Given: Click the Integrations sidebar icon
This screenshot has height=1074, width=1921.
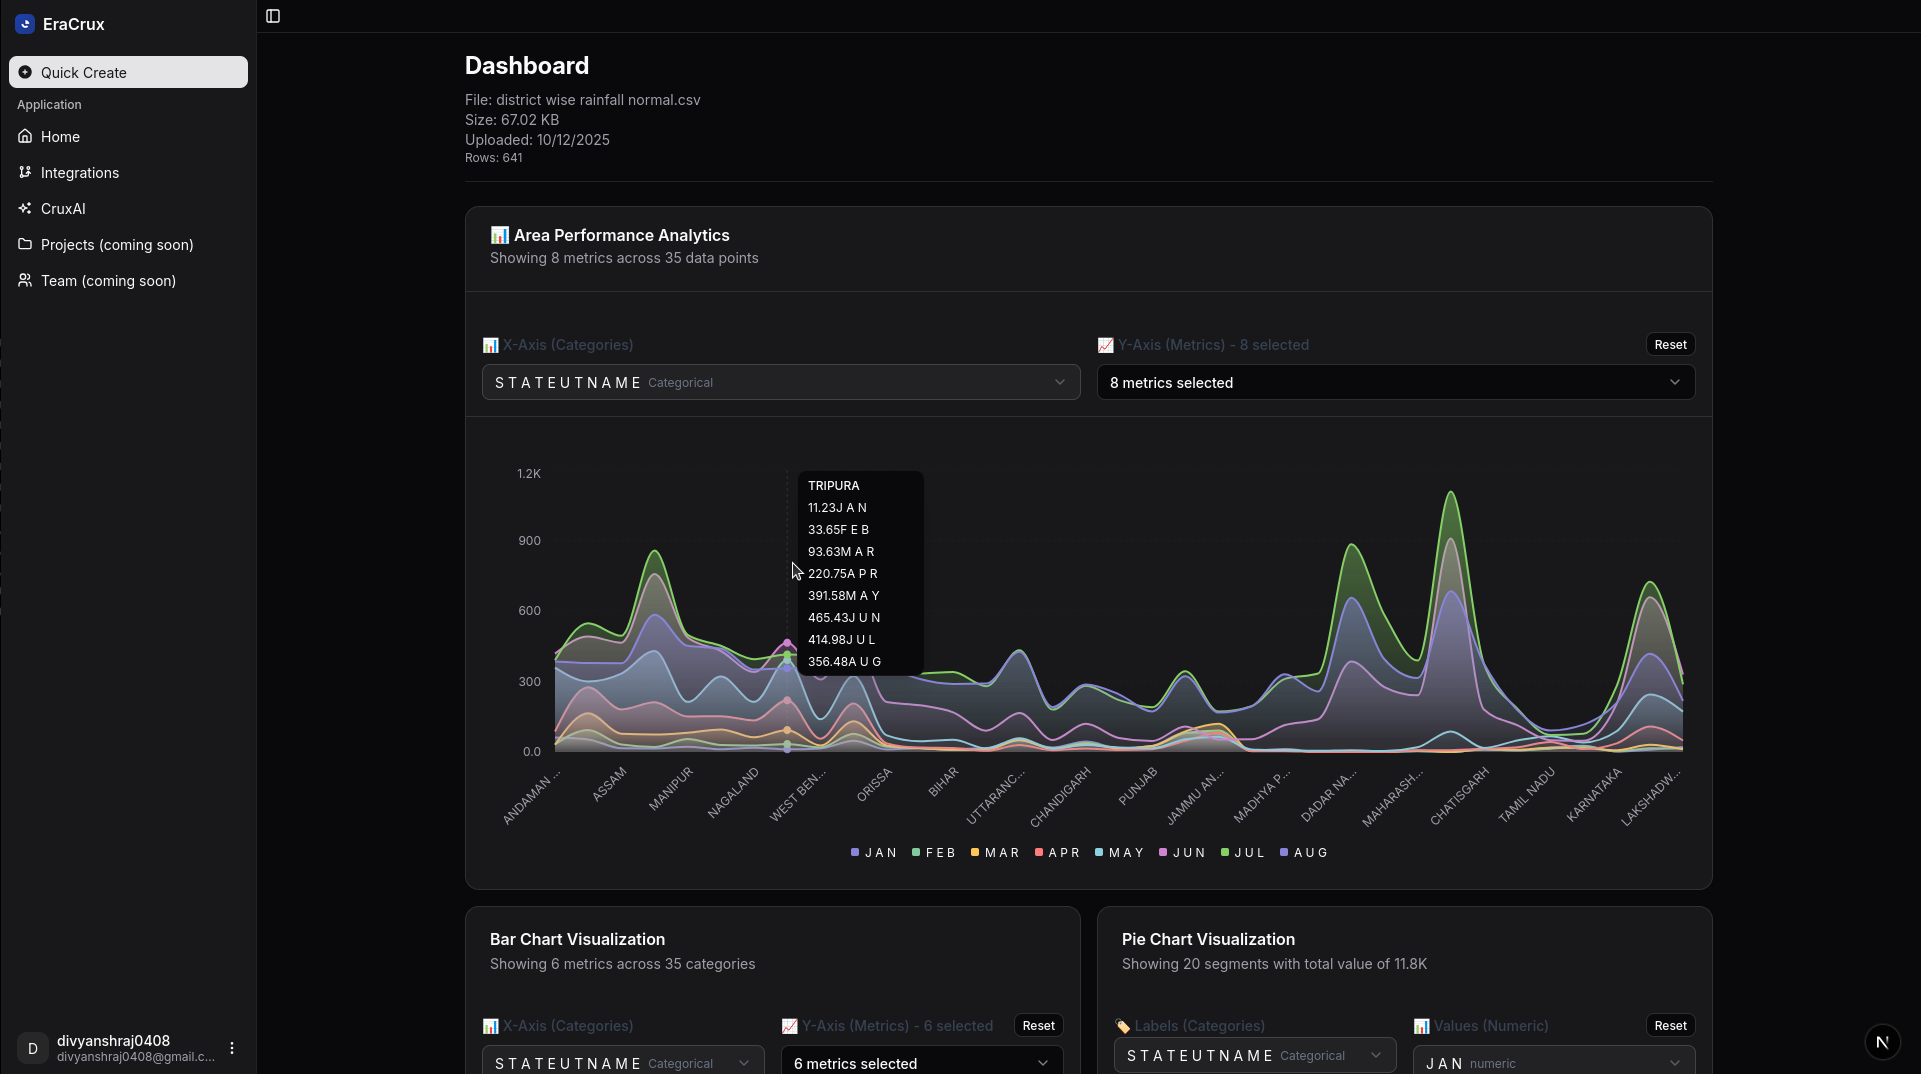Looking at the screenshot, I should point(25,172).
